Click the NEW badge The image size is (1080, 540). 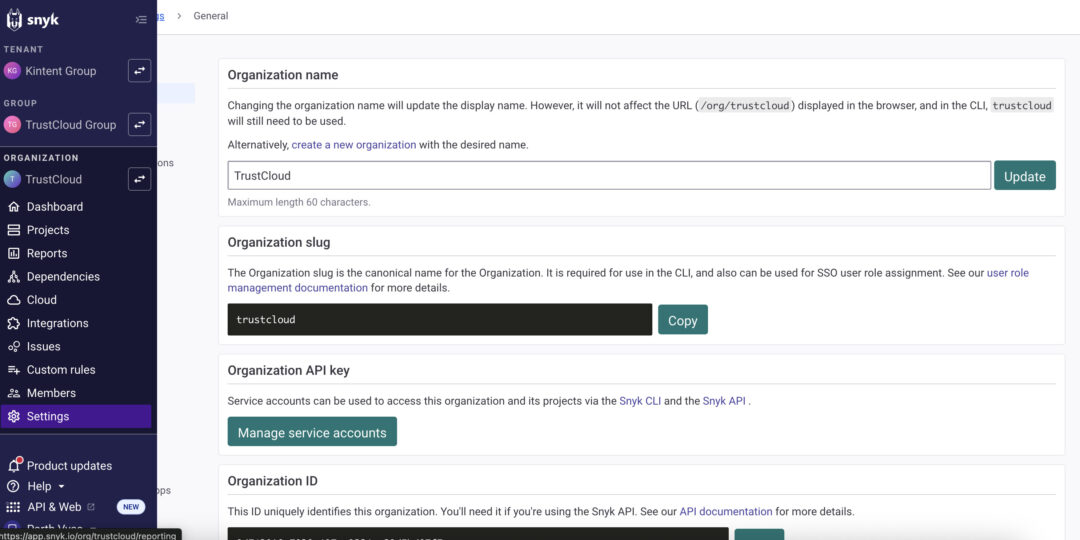(x=131, y=507)
